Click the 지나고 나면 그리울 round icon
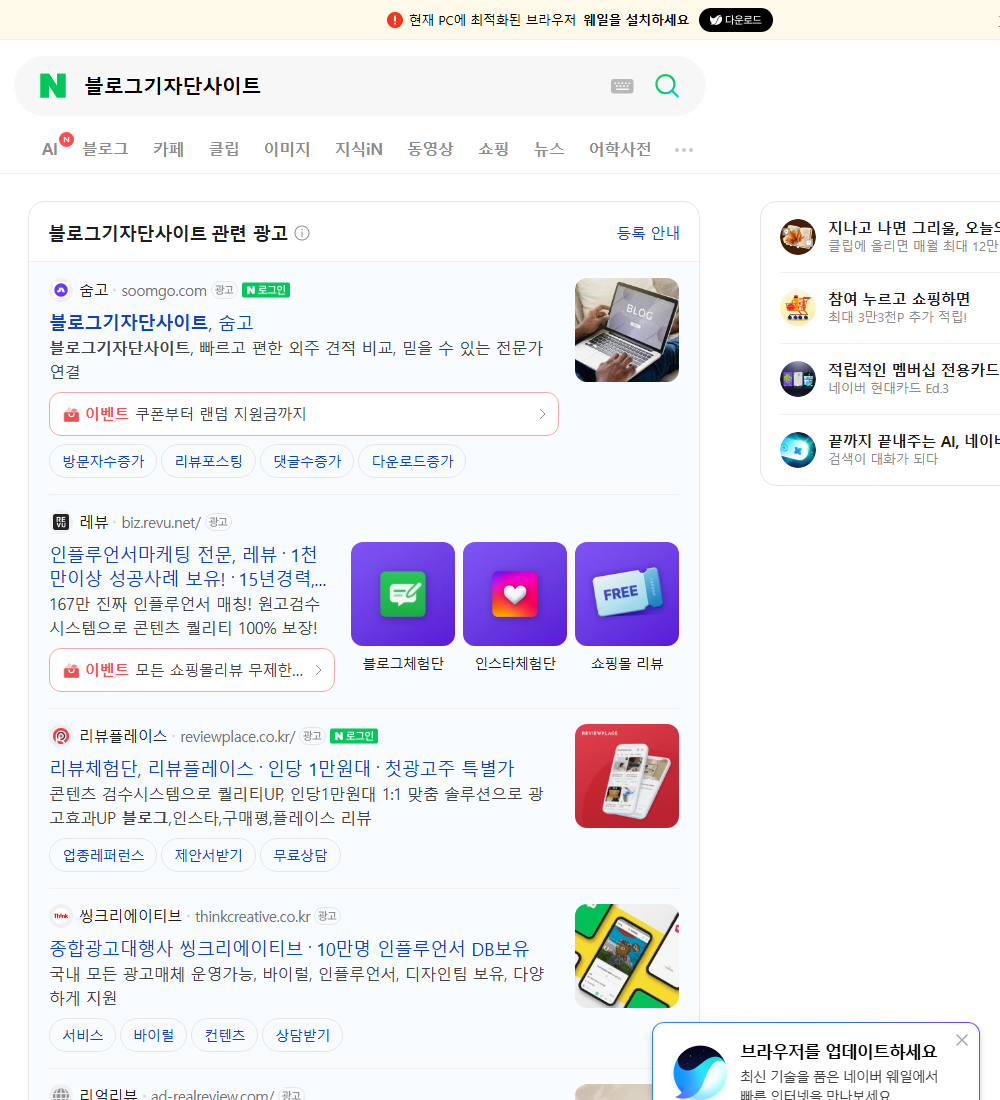The height and width of the screenshot is (1100, 1000). [x=798, y=236]
